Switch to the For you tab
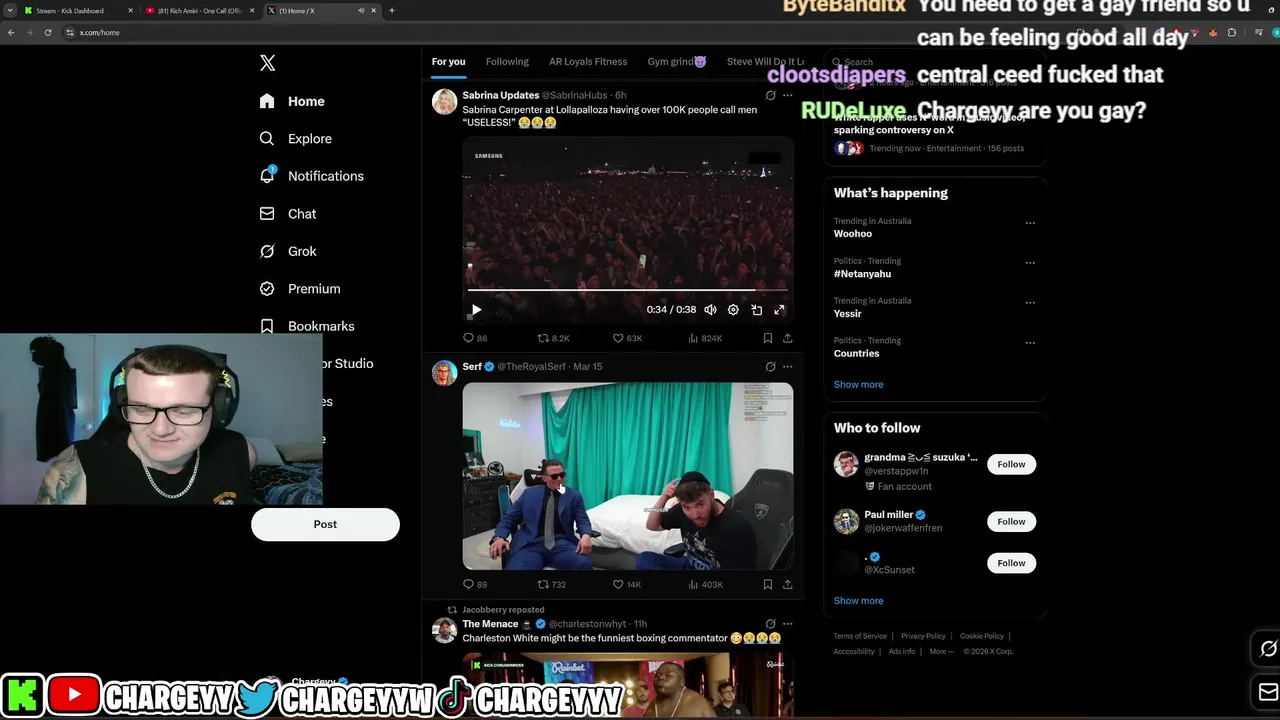Image resolution: width=1280 pixels, height=720 pixels. [448, 62]
